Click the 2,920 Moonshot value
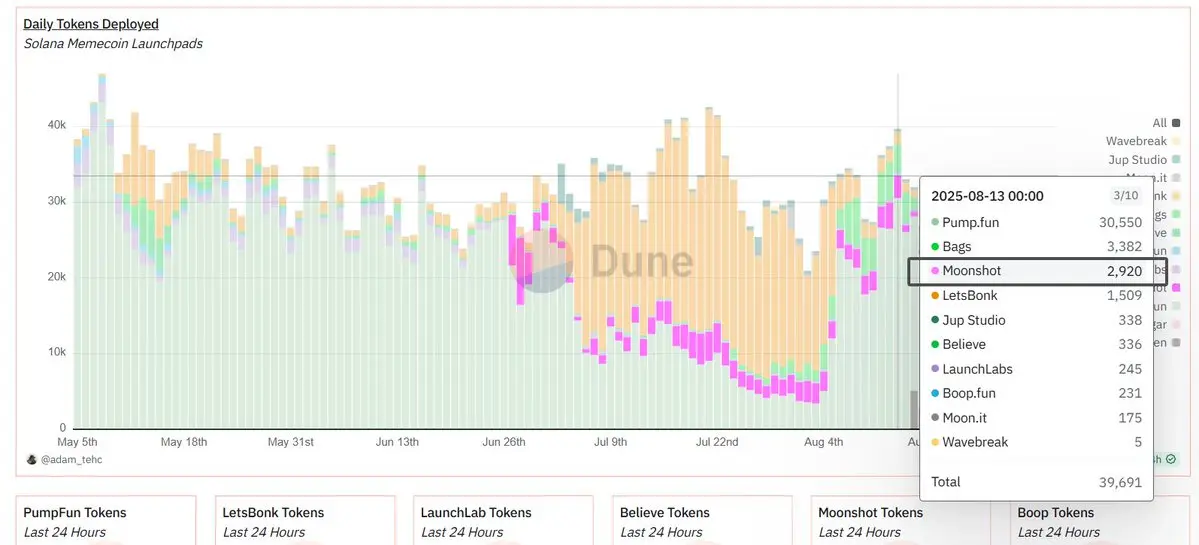The width and height of the screenshot is (1199, 545). [x=1124, y=271]
